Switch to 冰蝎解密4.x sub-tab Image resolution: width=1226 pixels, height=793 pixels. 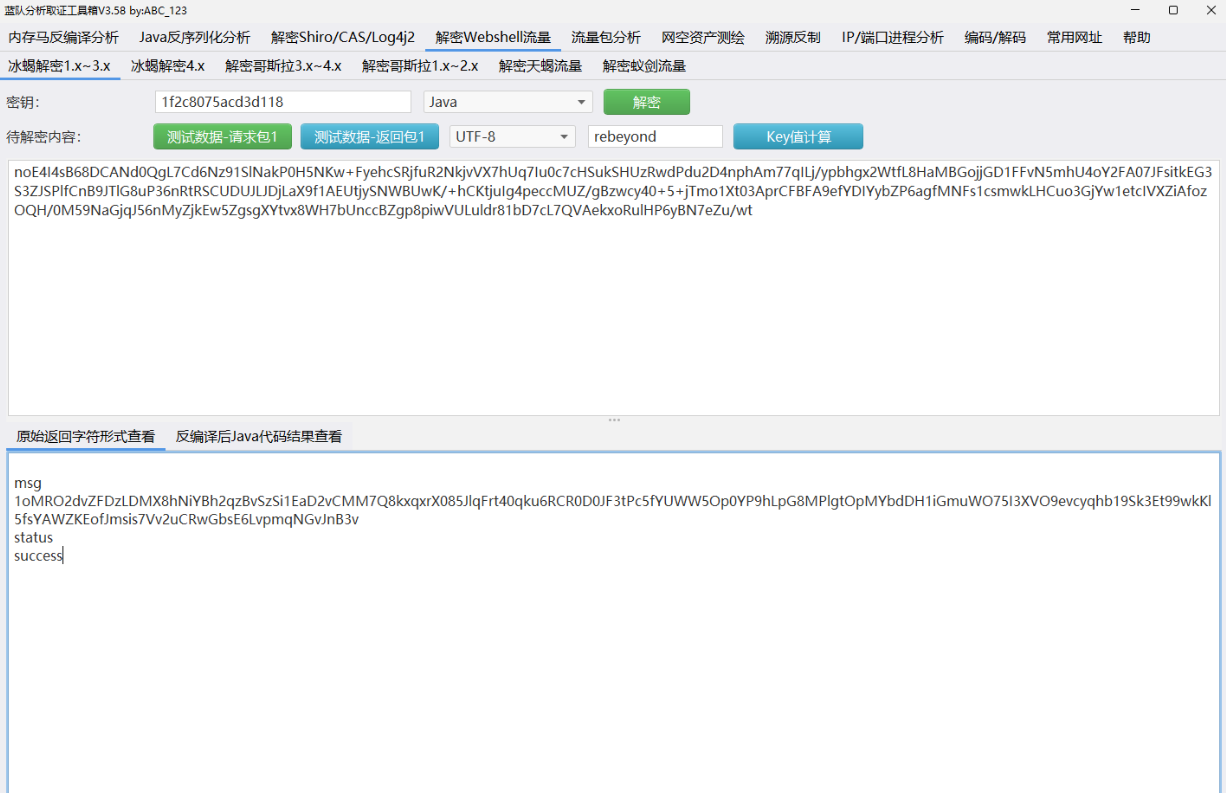(168, 66)
